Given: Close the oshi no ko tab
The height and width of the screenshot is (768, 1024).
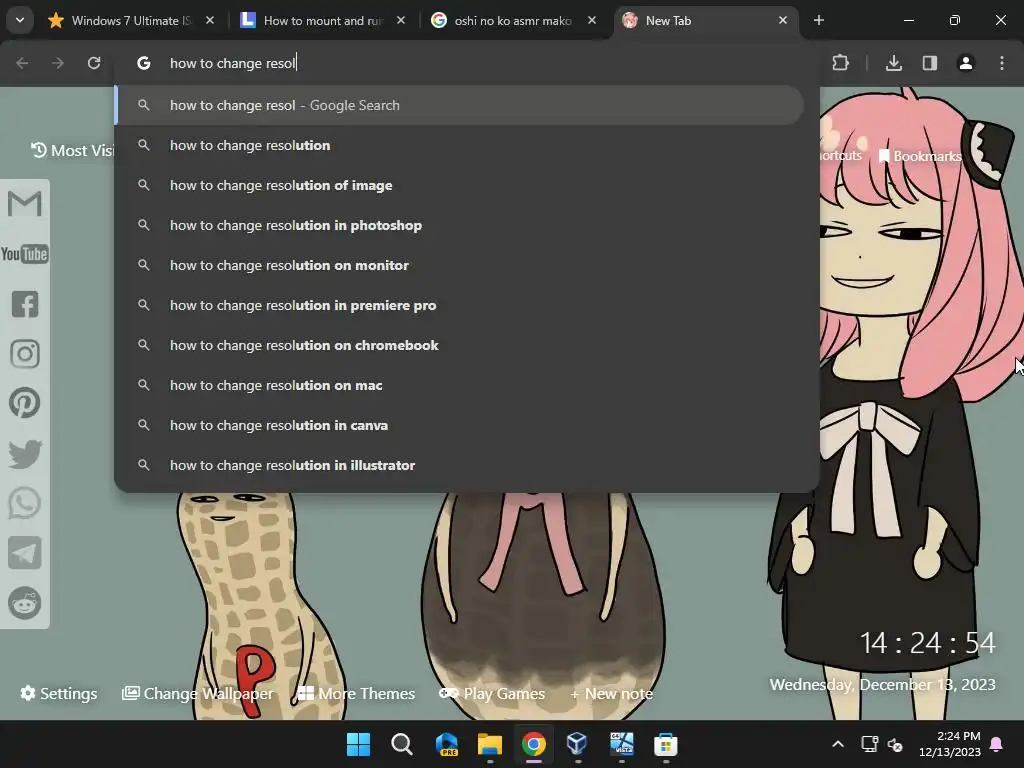Looking at the screenshot, I should click(x=592, y=20).
